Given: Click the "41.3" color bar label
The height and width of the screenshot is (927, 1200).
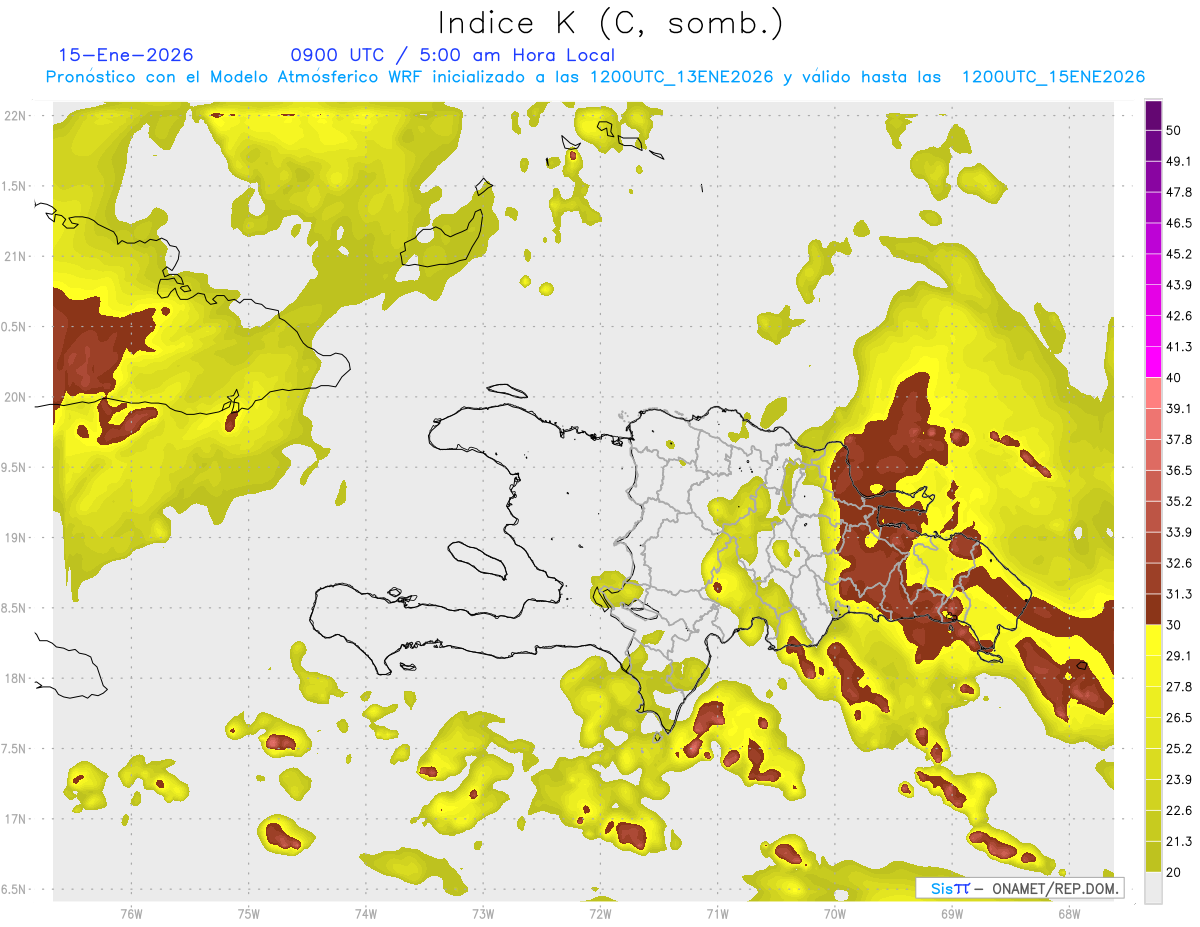Looking at the screenshot, I should click(x=1179, y=348).
